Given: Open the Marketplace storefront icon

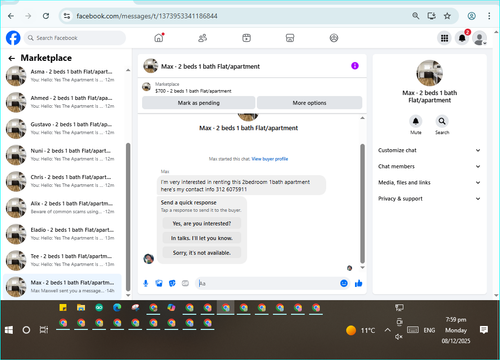Looking at the screenshot, I should pyautogui.click(x=290, y=38).
